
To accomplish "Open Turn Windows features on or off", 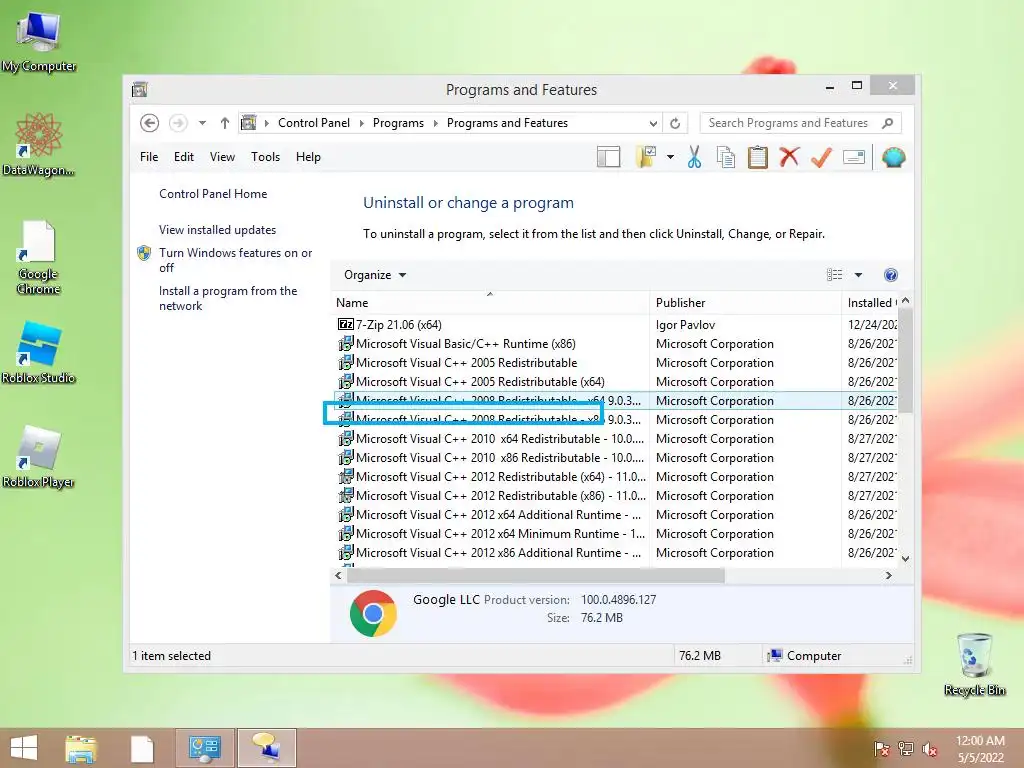I will click(235, 260).
